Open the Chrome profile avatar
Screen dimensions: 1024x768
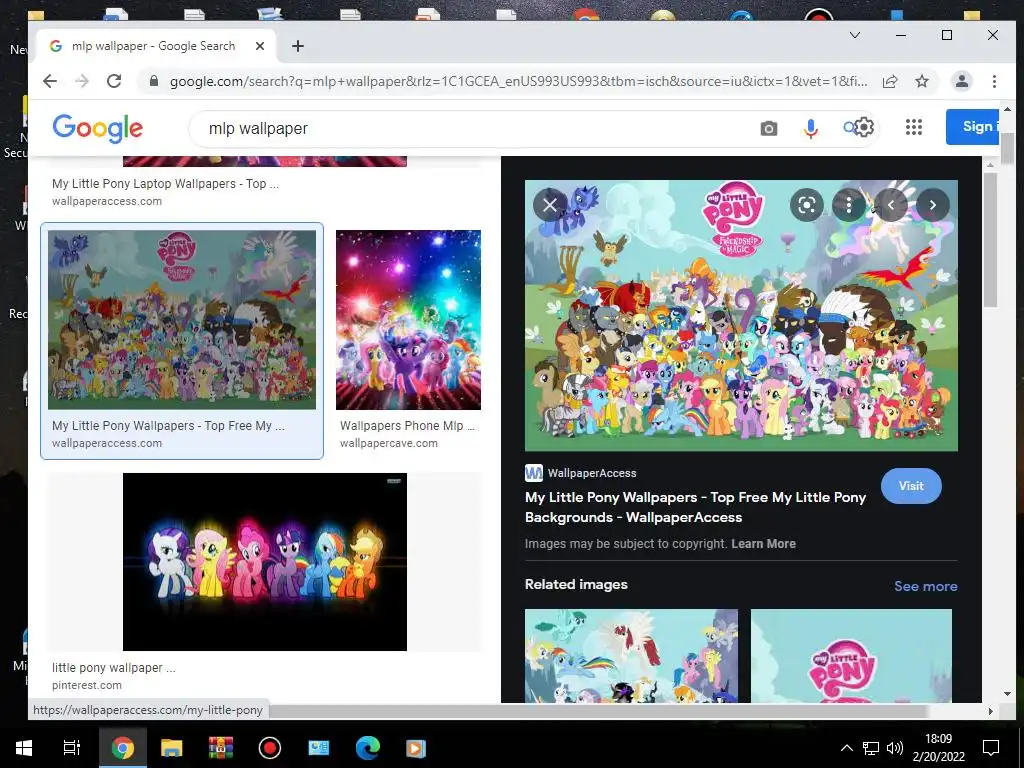click(x=961, y=81)
